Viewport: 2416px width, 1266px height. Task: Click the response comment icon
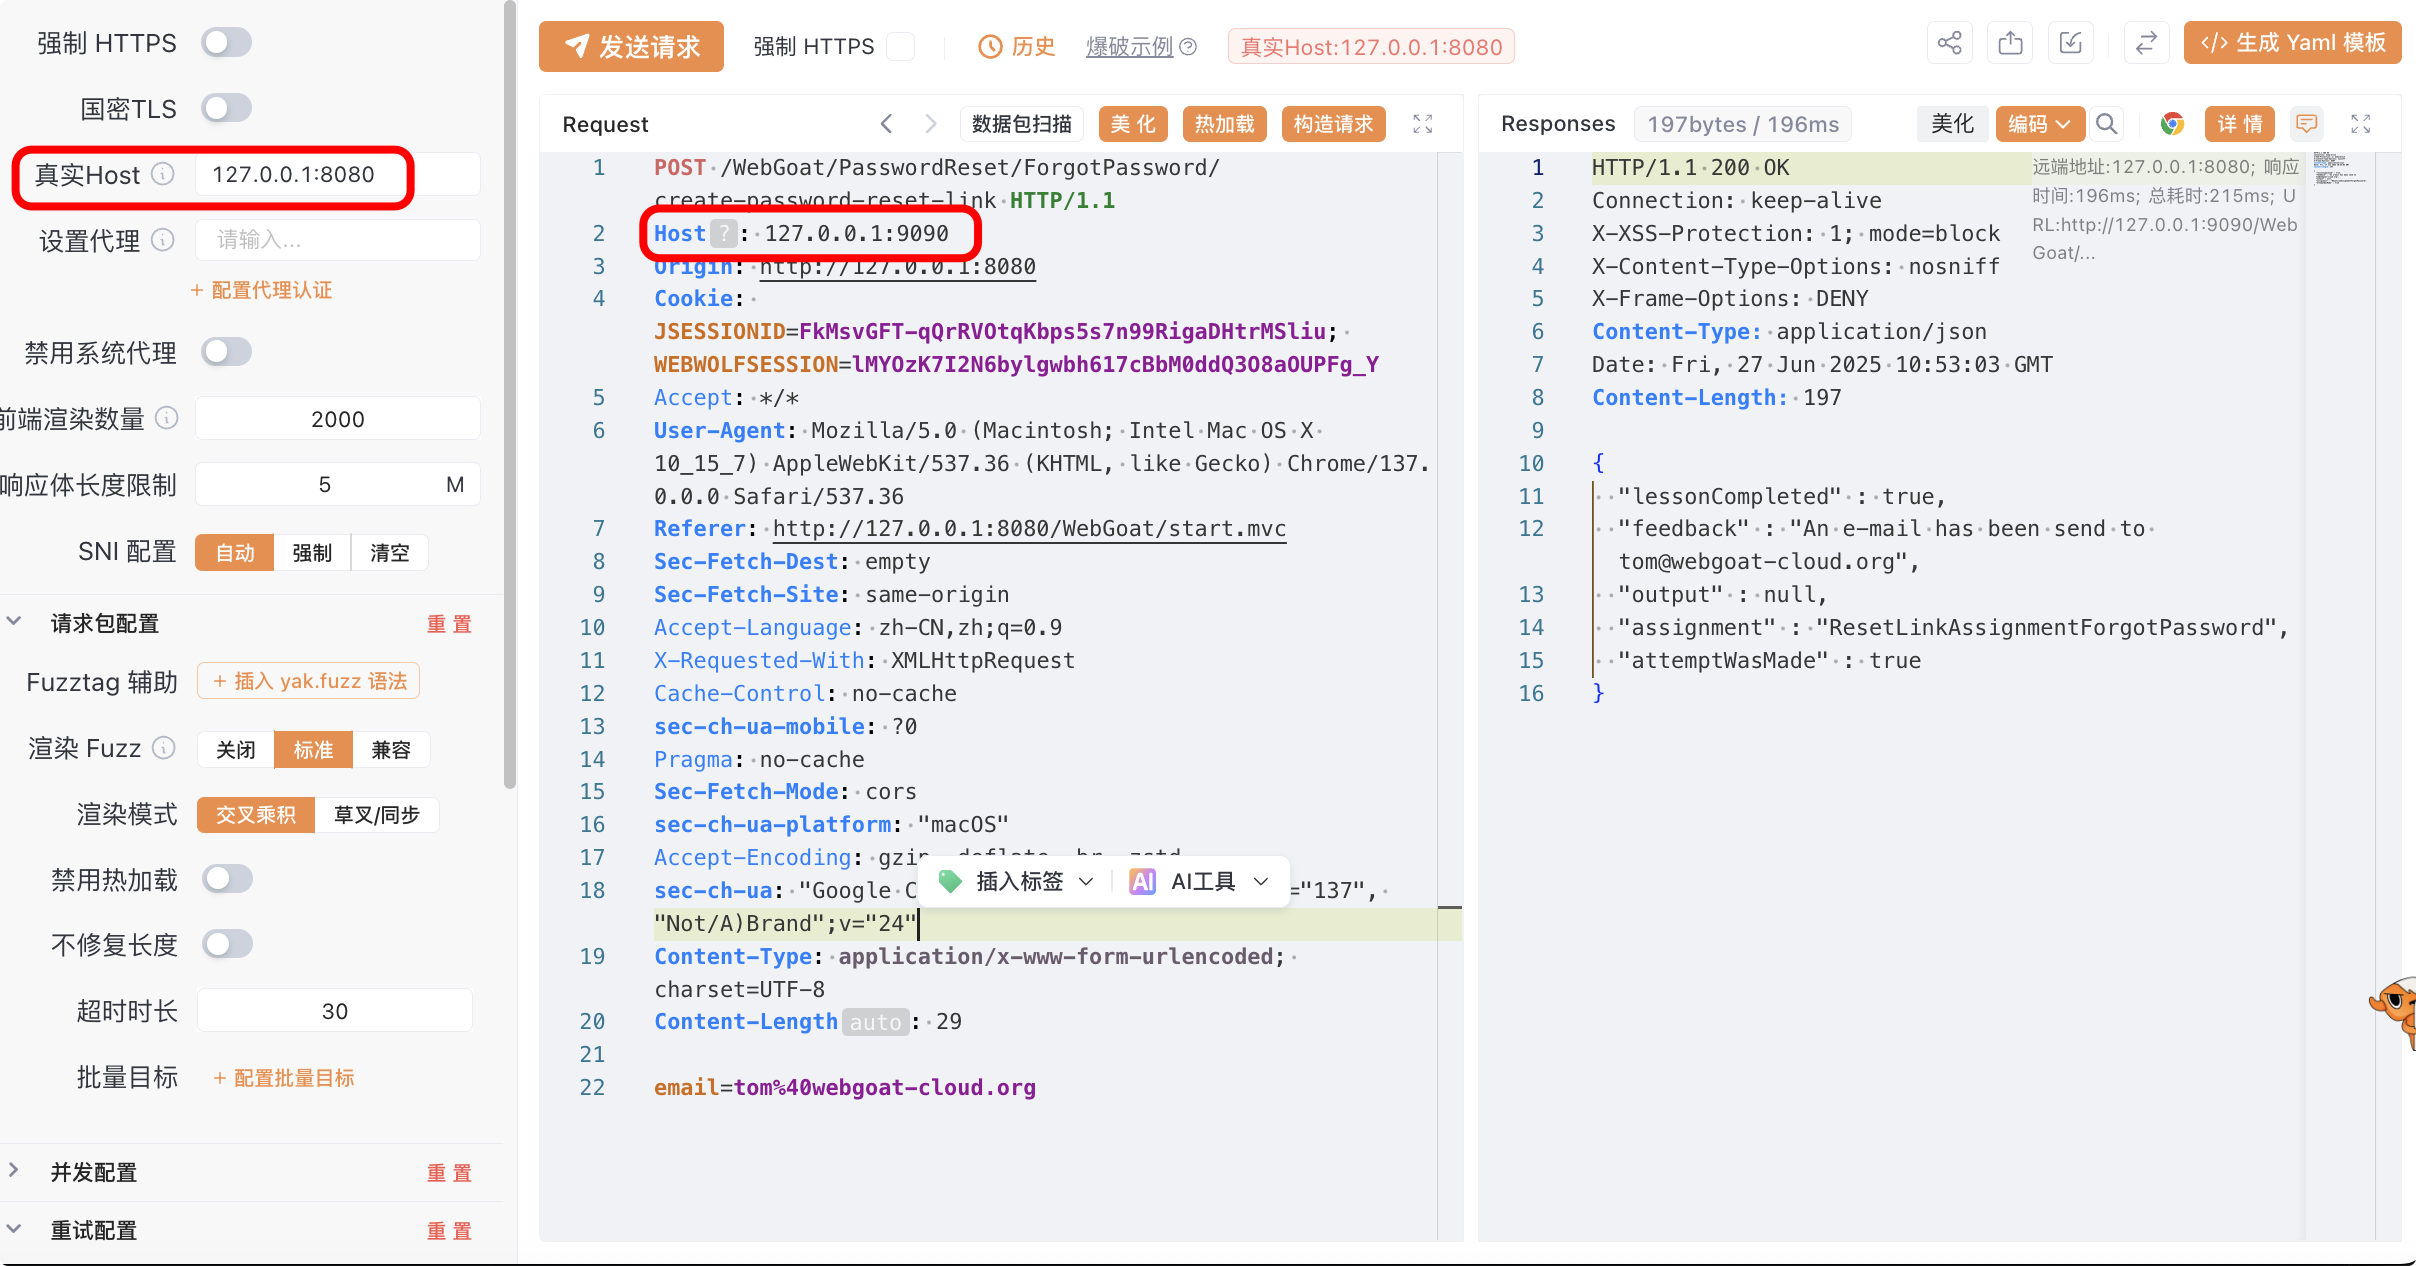tap(2307, 124)
